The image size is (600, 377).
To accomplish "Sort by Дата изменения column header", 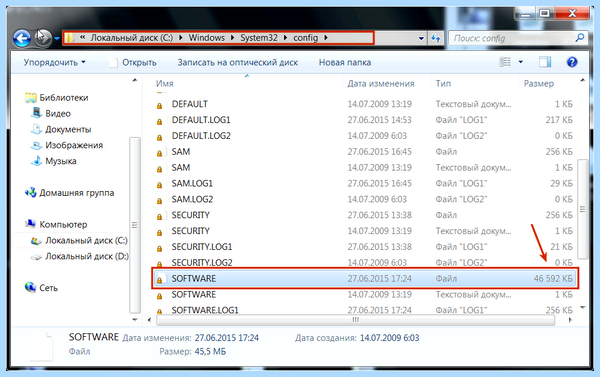I will pyautogui.click(x=381, y=83).
